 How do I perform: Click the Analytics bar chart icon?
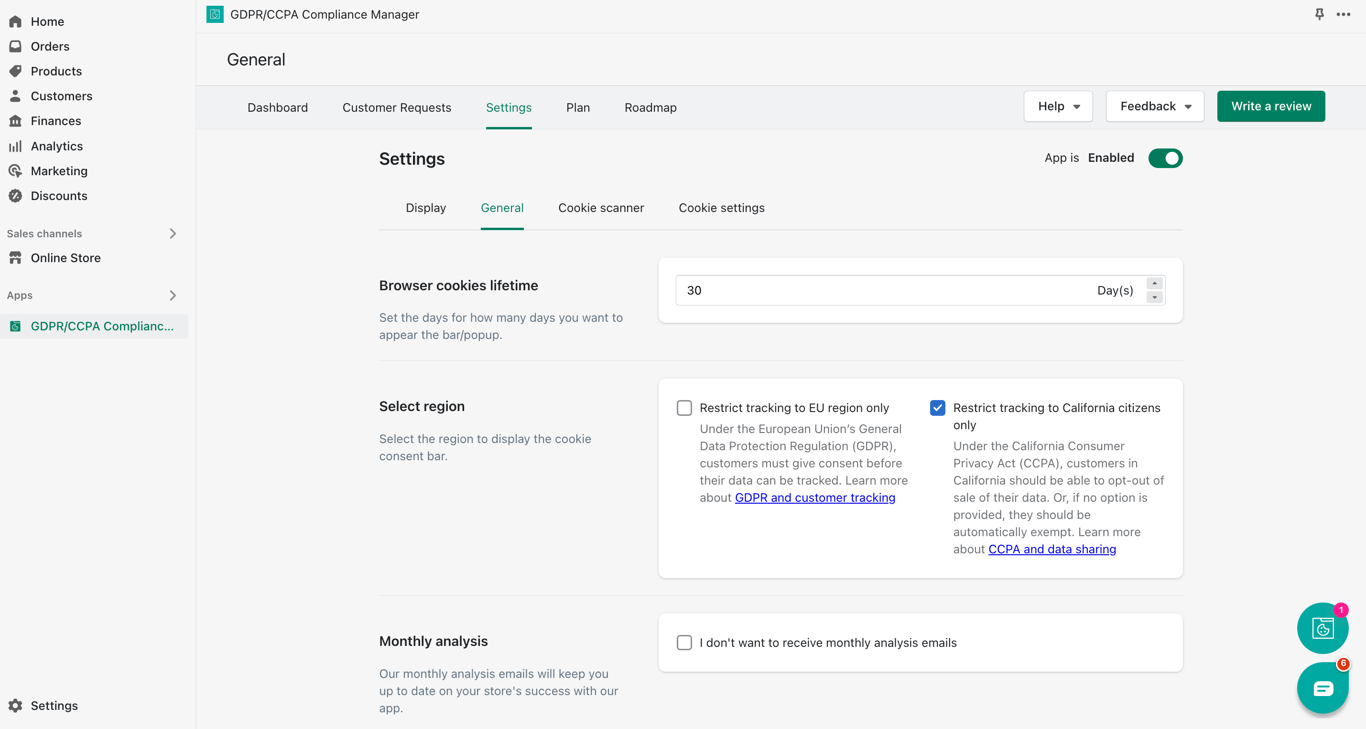tap(15, 146)
